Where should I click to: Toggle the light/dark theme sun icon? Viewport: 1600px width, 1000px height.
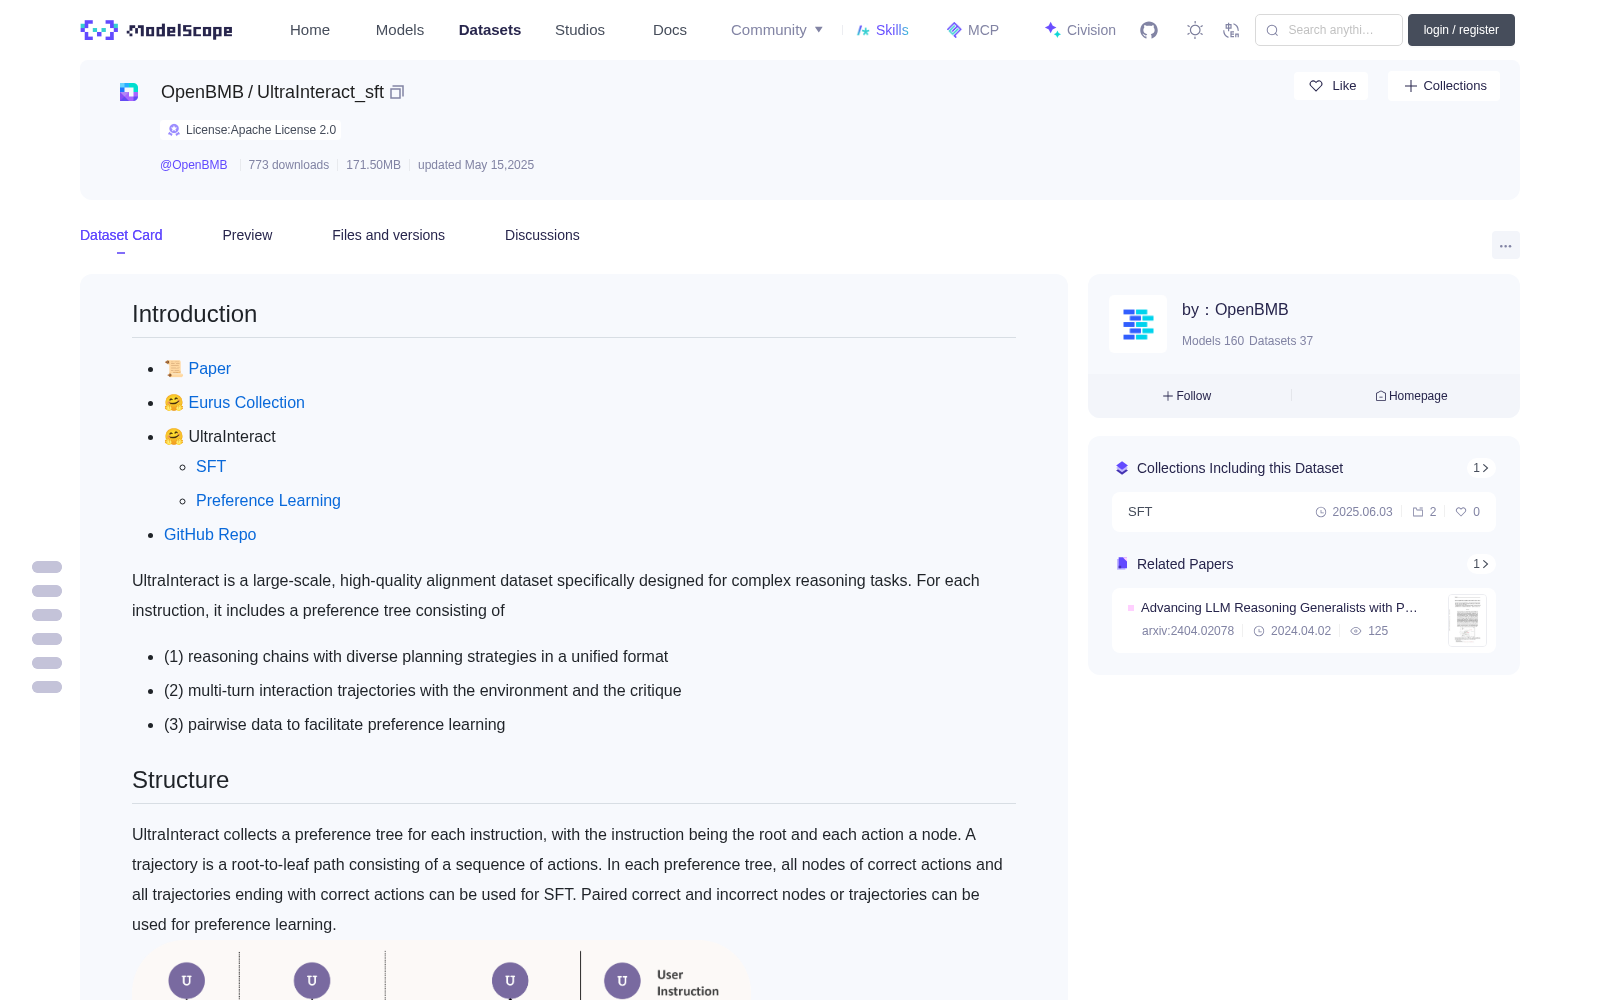tap(1195, 30)
